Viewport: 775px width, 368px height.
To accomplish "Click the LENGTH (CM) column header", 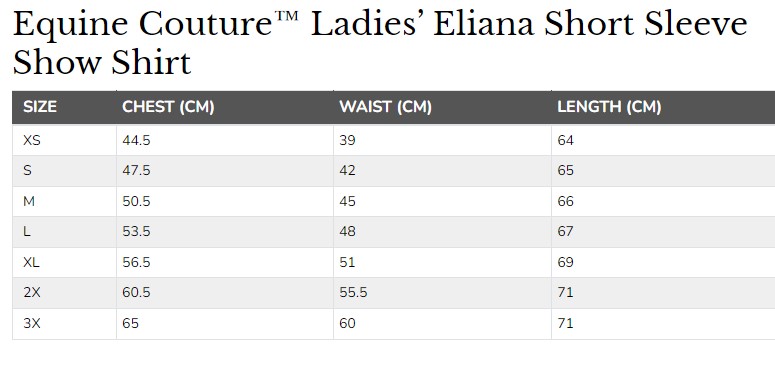I will 609,107.
